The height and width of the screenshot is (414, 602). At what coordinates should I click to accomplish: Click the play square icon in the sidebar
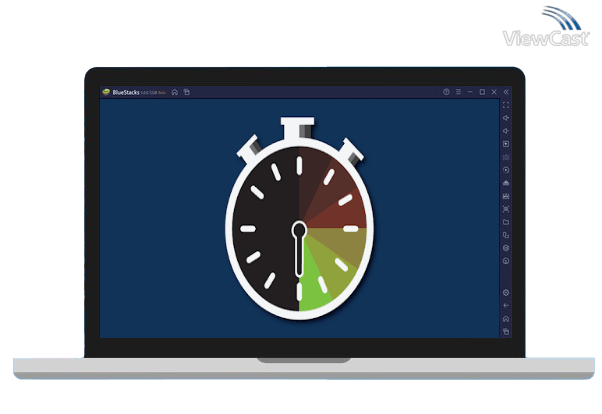pos(506,144)
